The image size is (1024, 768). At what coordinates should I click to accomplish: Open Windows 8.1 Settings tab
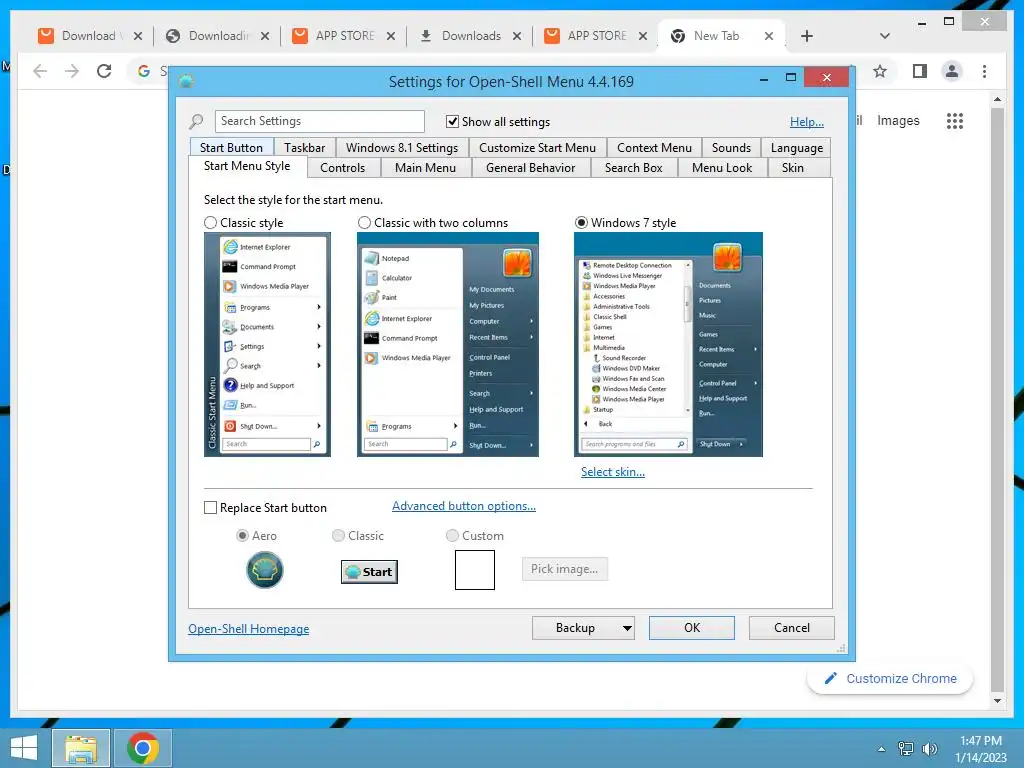(x=402, y=148)
